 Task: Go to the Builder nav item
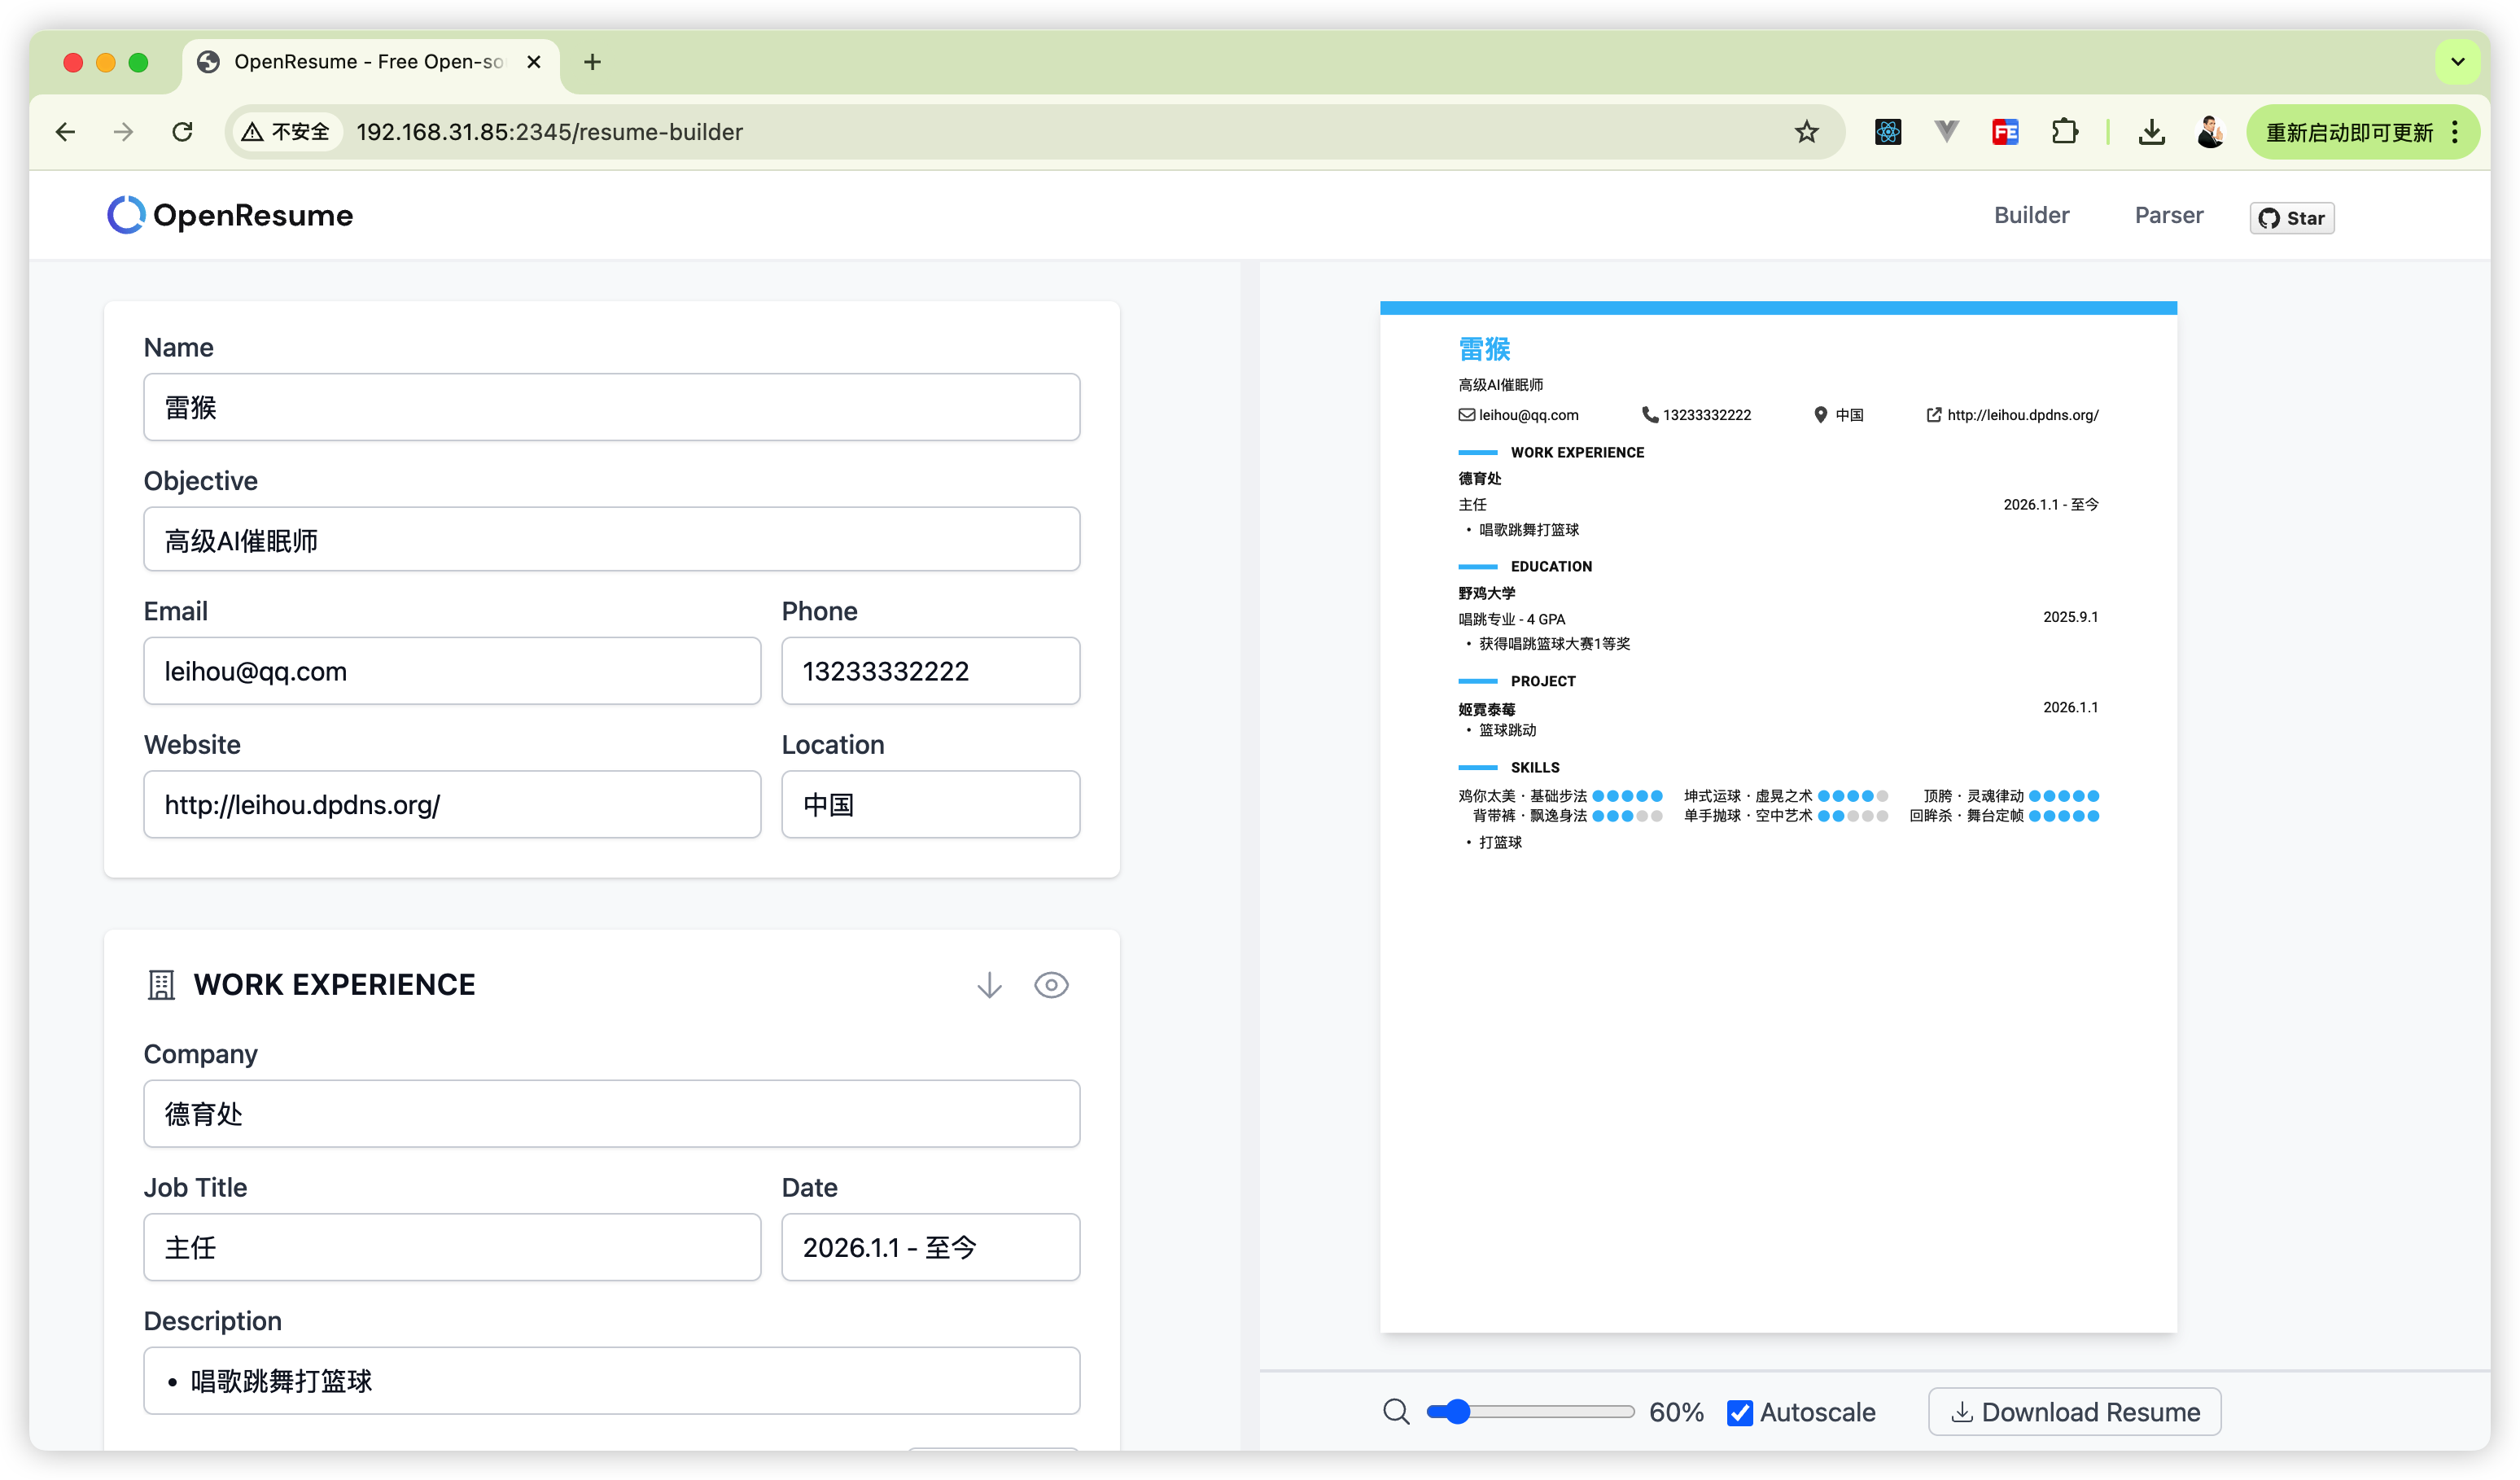click(x=2031, y=215)
